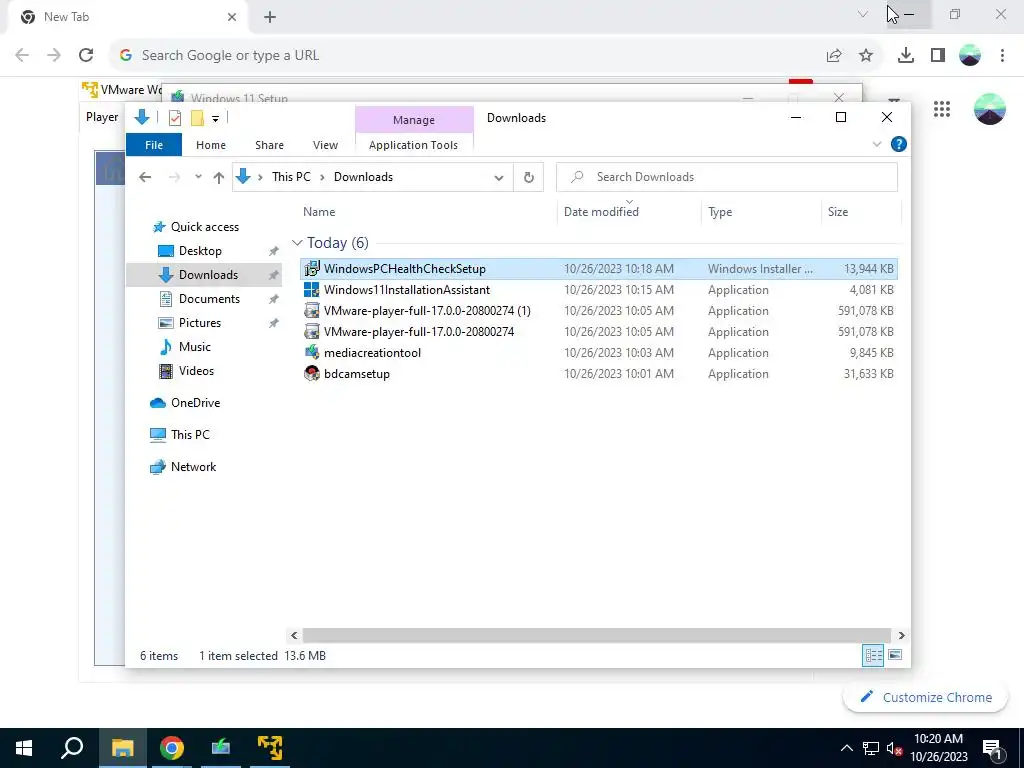This screenshot has width=1024, height=768.
Task: Toggle Chrome side panel icon
Action: (x=938, y=56)
